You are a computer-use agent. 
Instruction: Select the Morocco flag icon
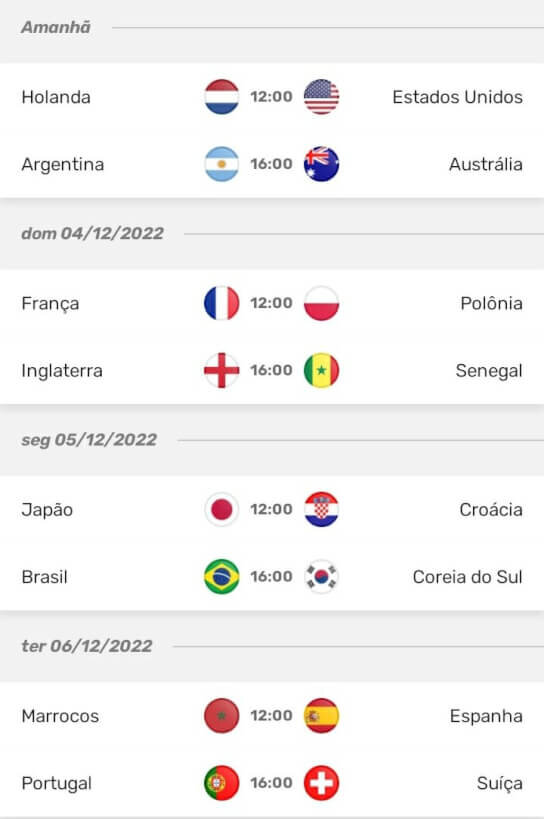click(221, 716)
